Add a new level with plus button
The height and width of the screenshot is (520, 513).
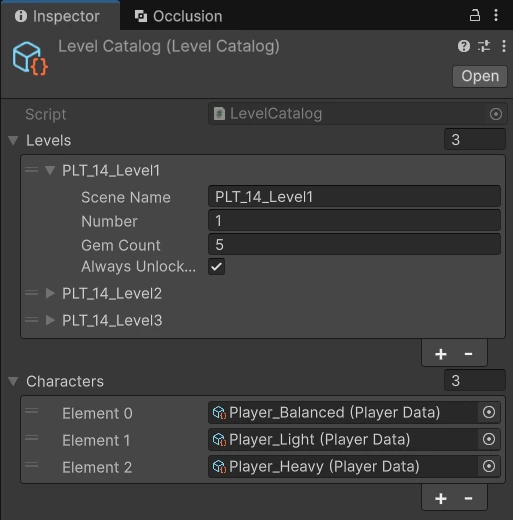coord(441,354)
